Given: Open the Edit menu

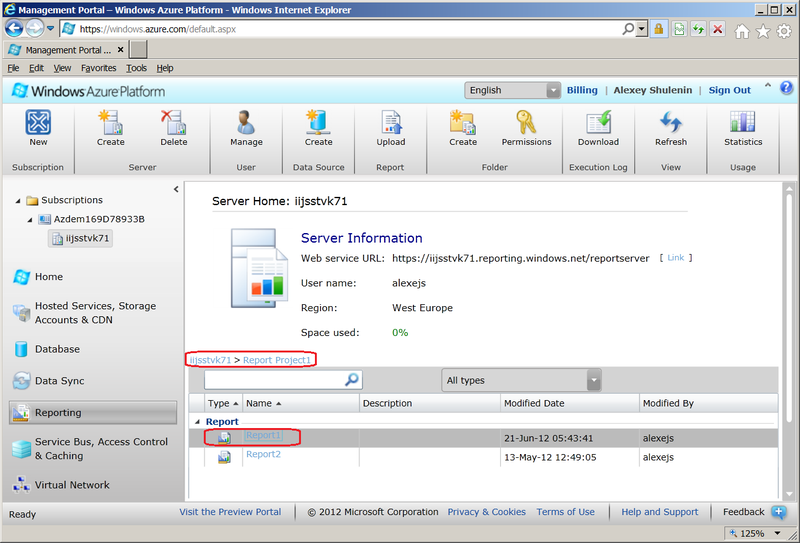Looking at the screenshot, I should pyautogui.click(x=36, y=68).
